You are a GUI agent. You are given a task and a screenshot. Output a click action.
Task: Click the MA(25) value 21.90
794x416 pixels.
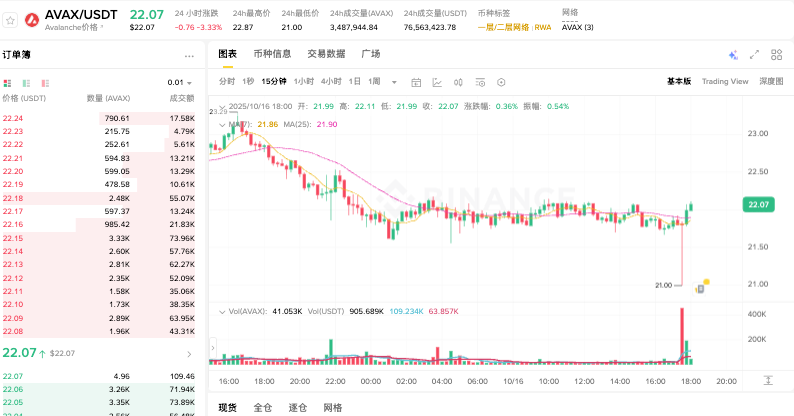pos(327,124)
